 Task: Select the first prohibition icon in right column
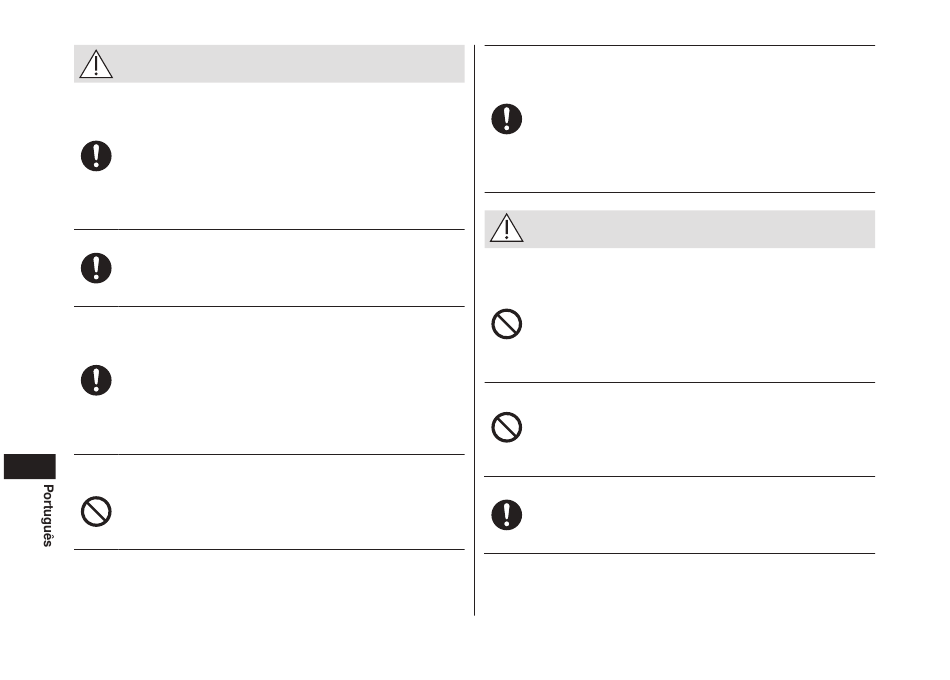pos(507,324)
